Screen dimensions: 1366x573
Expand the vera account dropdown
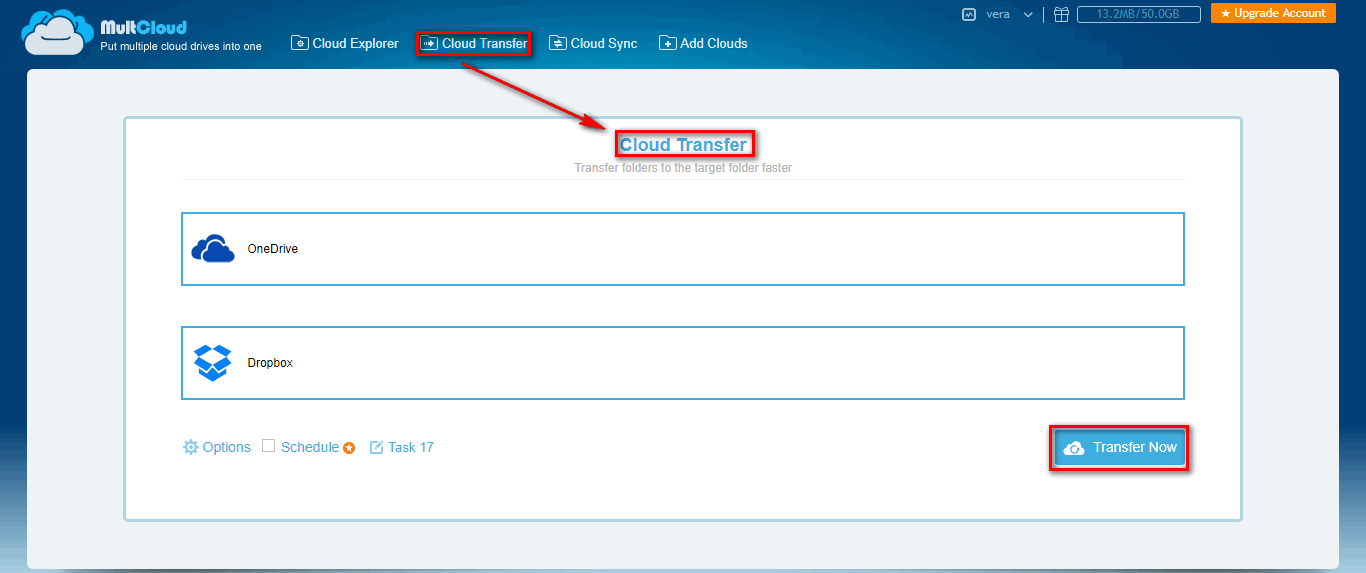[x=1028, y=14]
